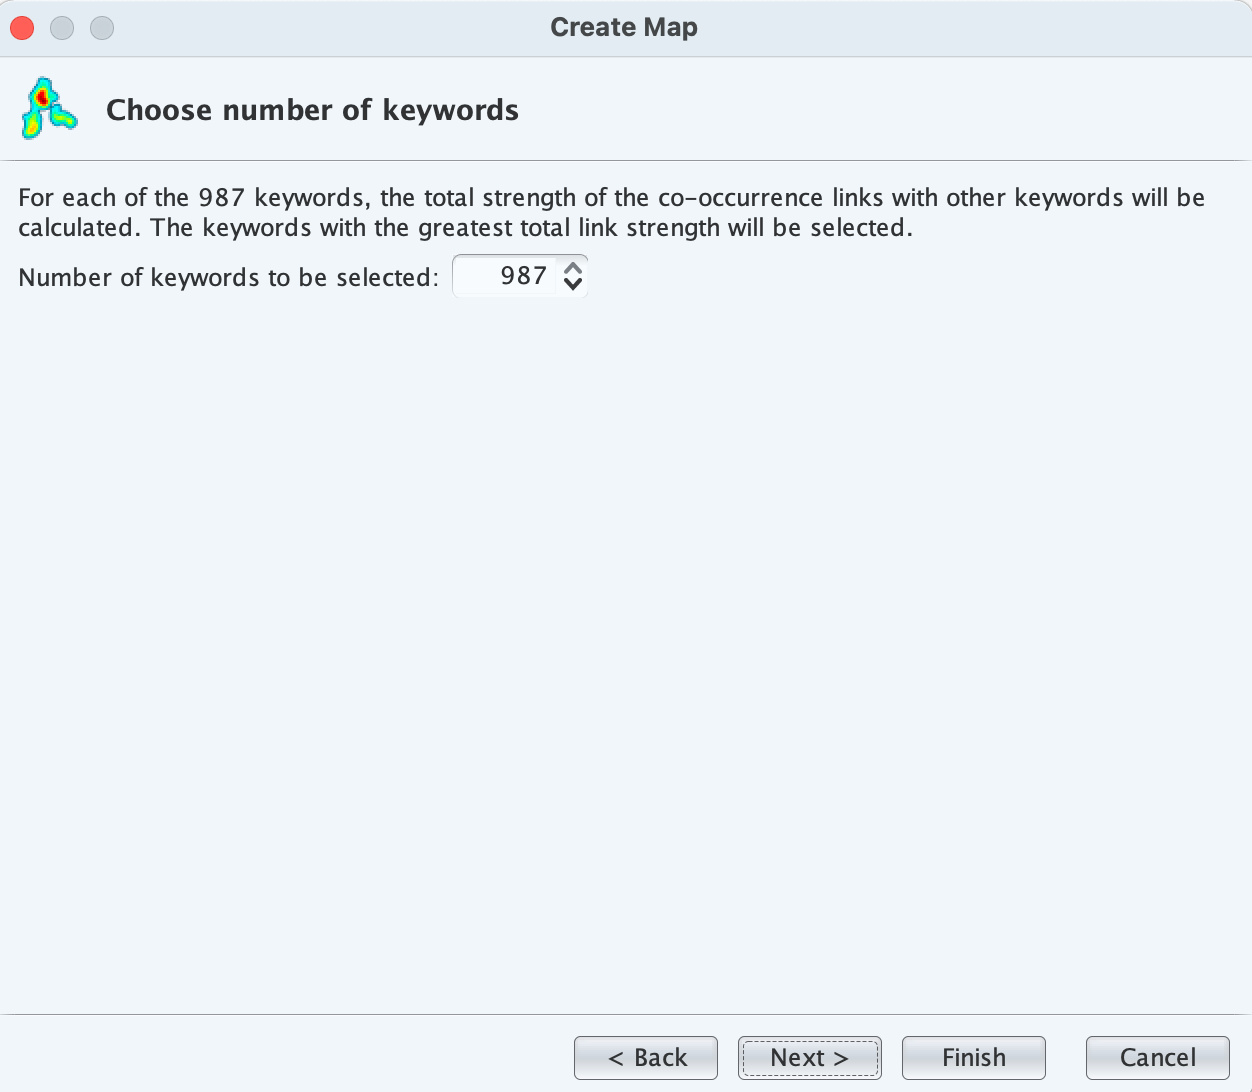Screen dimensions: 1252x1092
Task: Proceed by pressing the Next button
Action: click(x=809, y=1057)
